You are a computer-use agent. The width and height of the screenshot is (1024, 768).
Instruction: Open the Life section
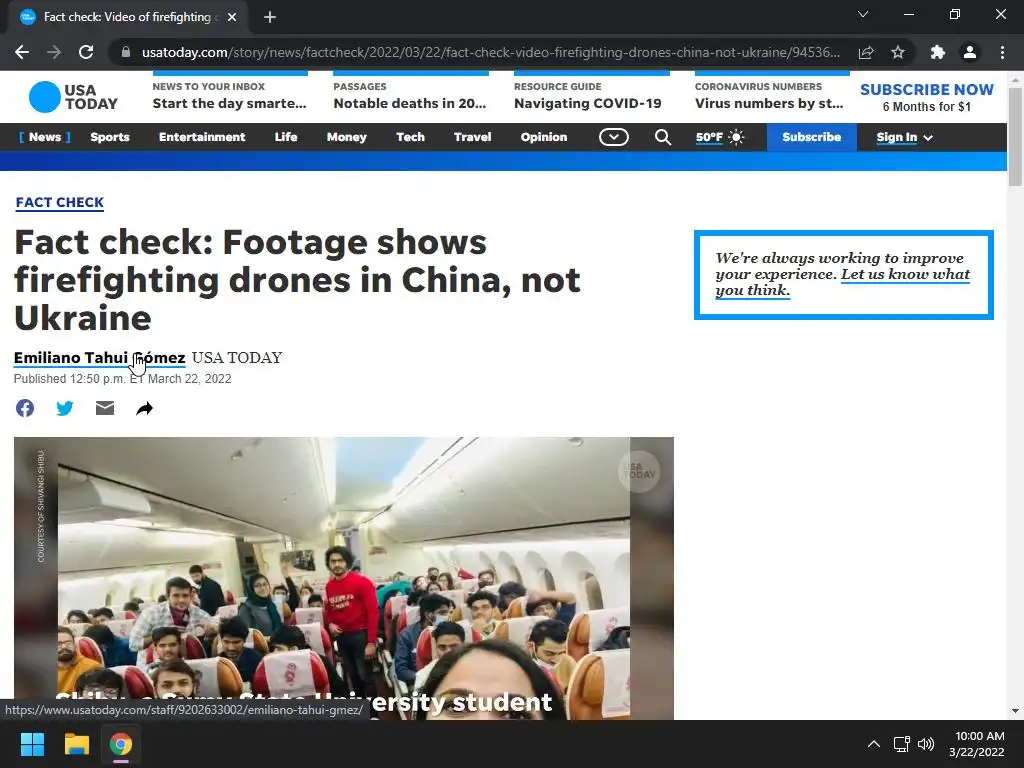(x=286, y=137)
